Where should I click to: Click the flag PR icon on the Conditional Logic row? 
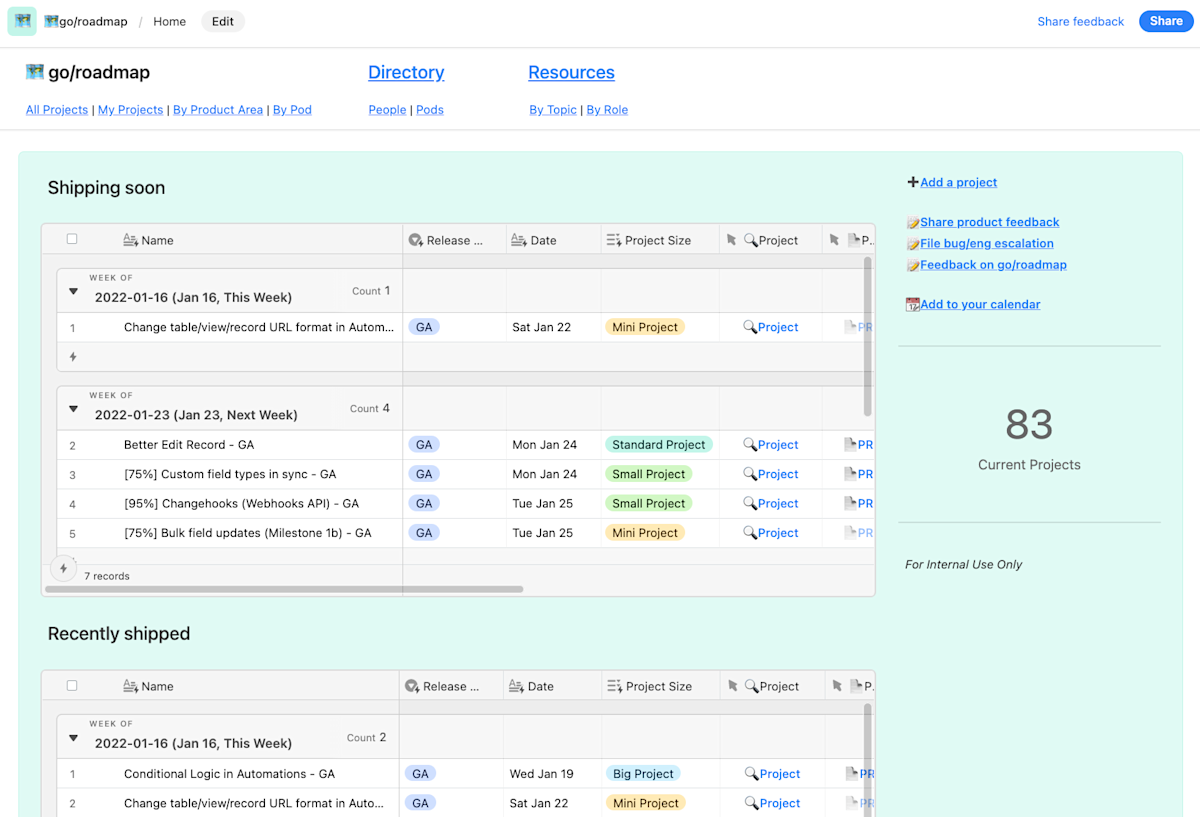click(x=851, y=773)
